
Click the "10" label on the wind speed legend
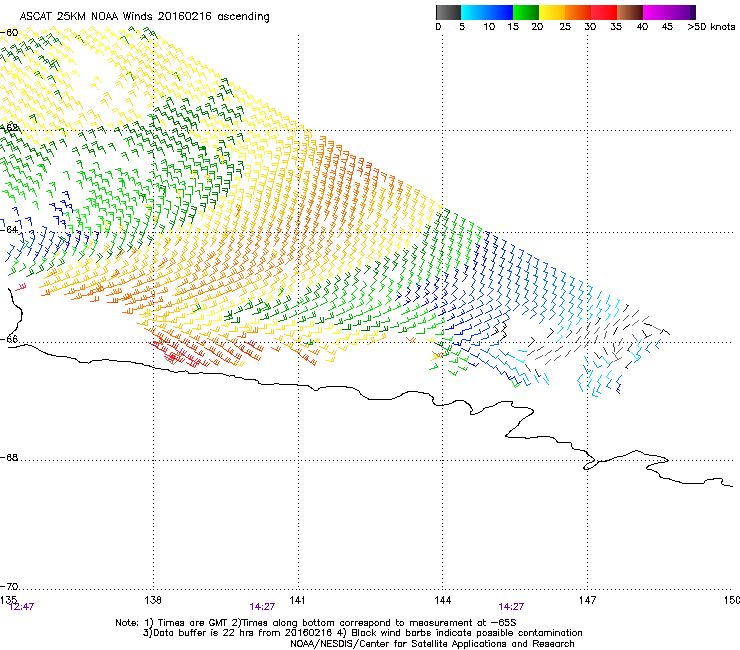point(489,27)
